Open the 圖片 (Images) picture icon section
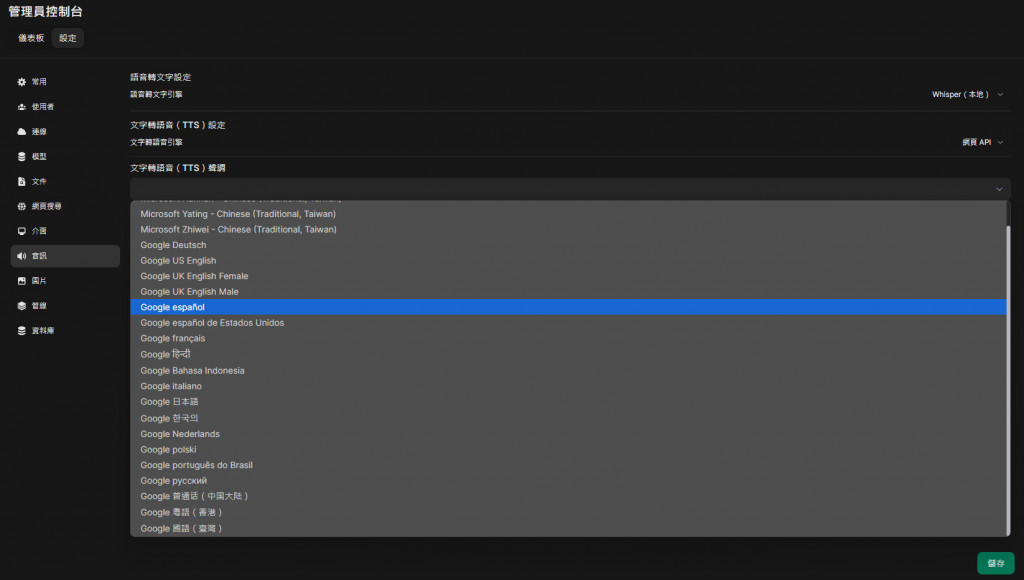The image size is (1024, 580). (65, 281)
